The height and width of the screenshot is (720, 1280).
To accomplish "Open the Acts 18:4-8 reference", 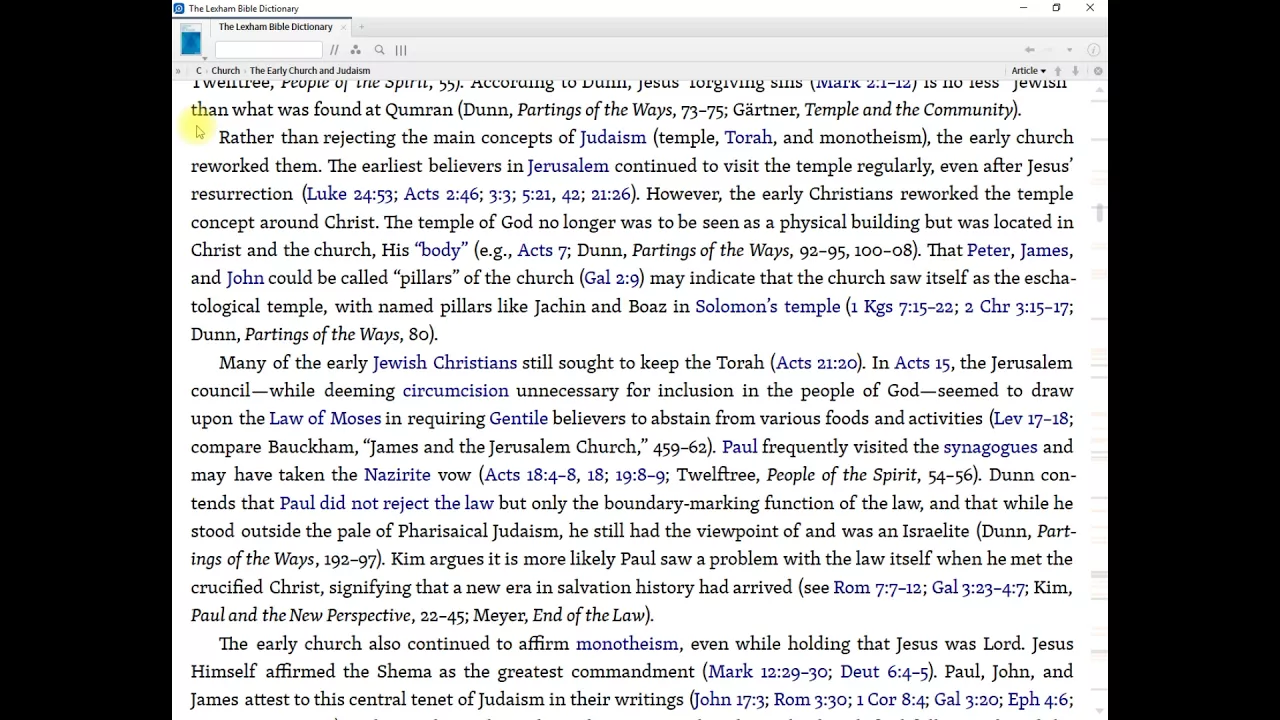I will point(531,475).
